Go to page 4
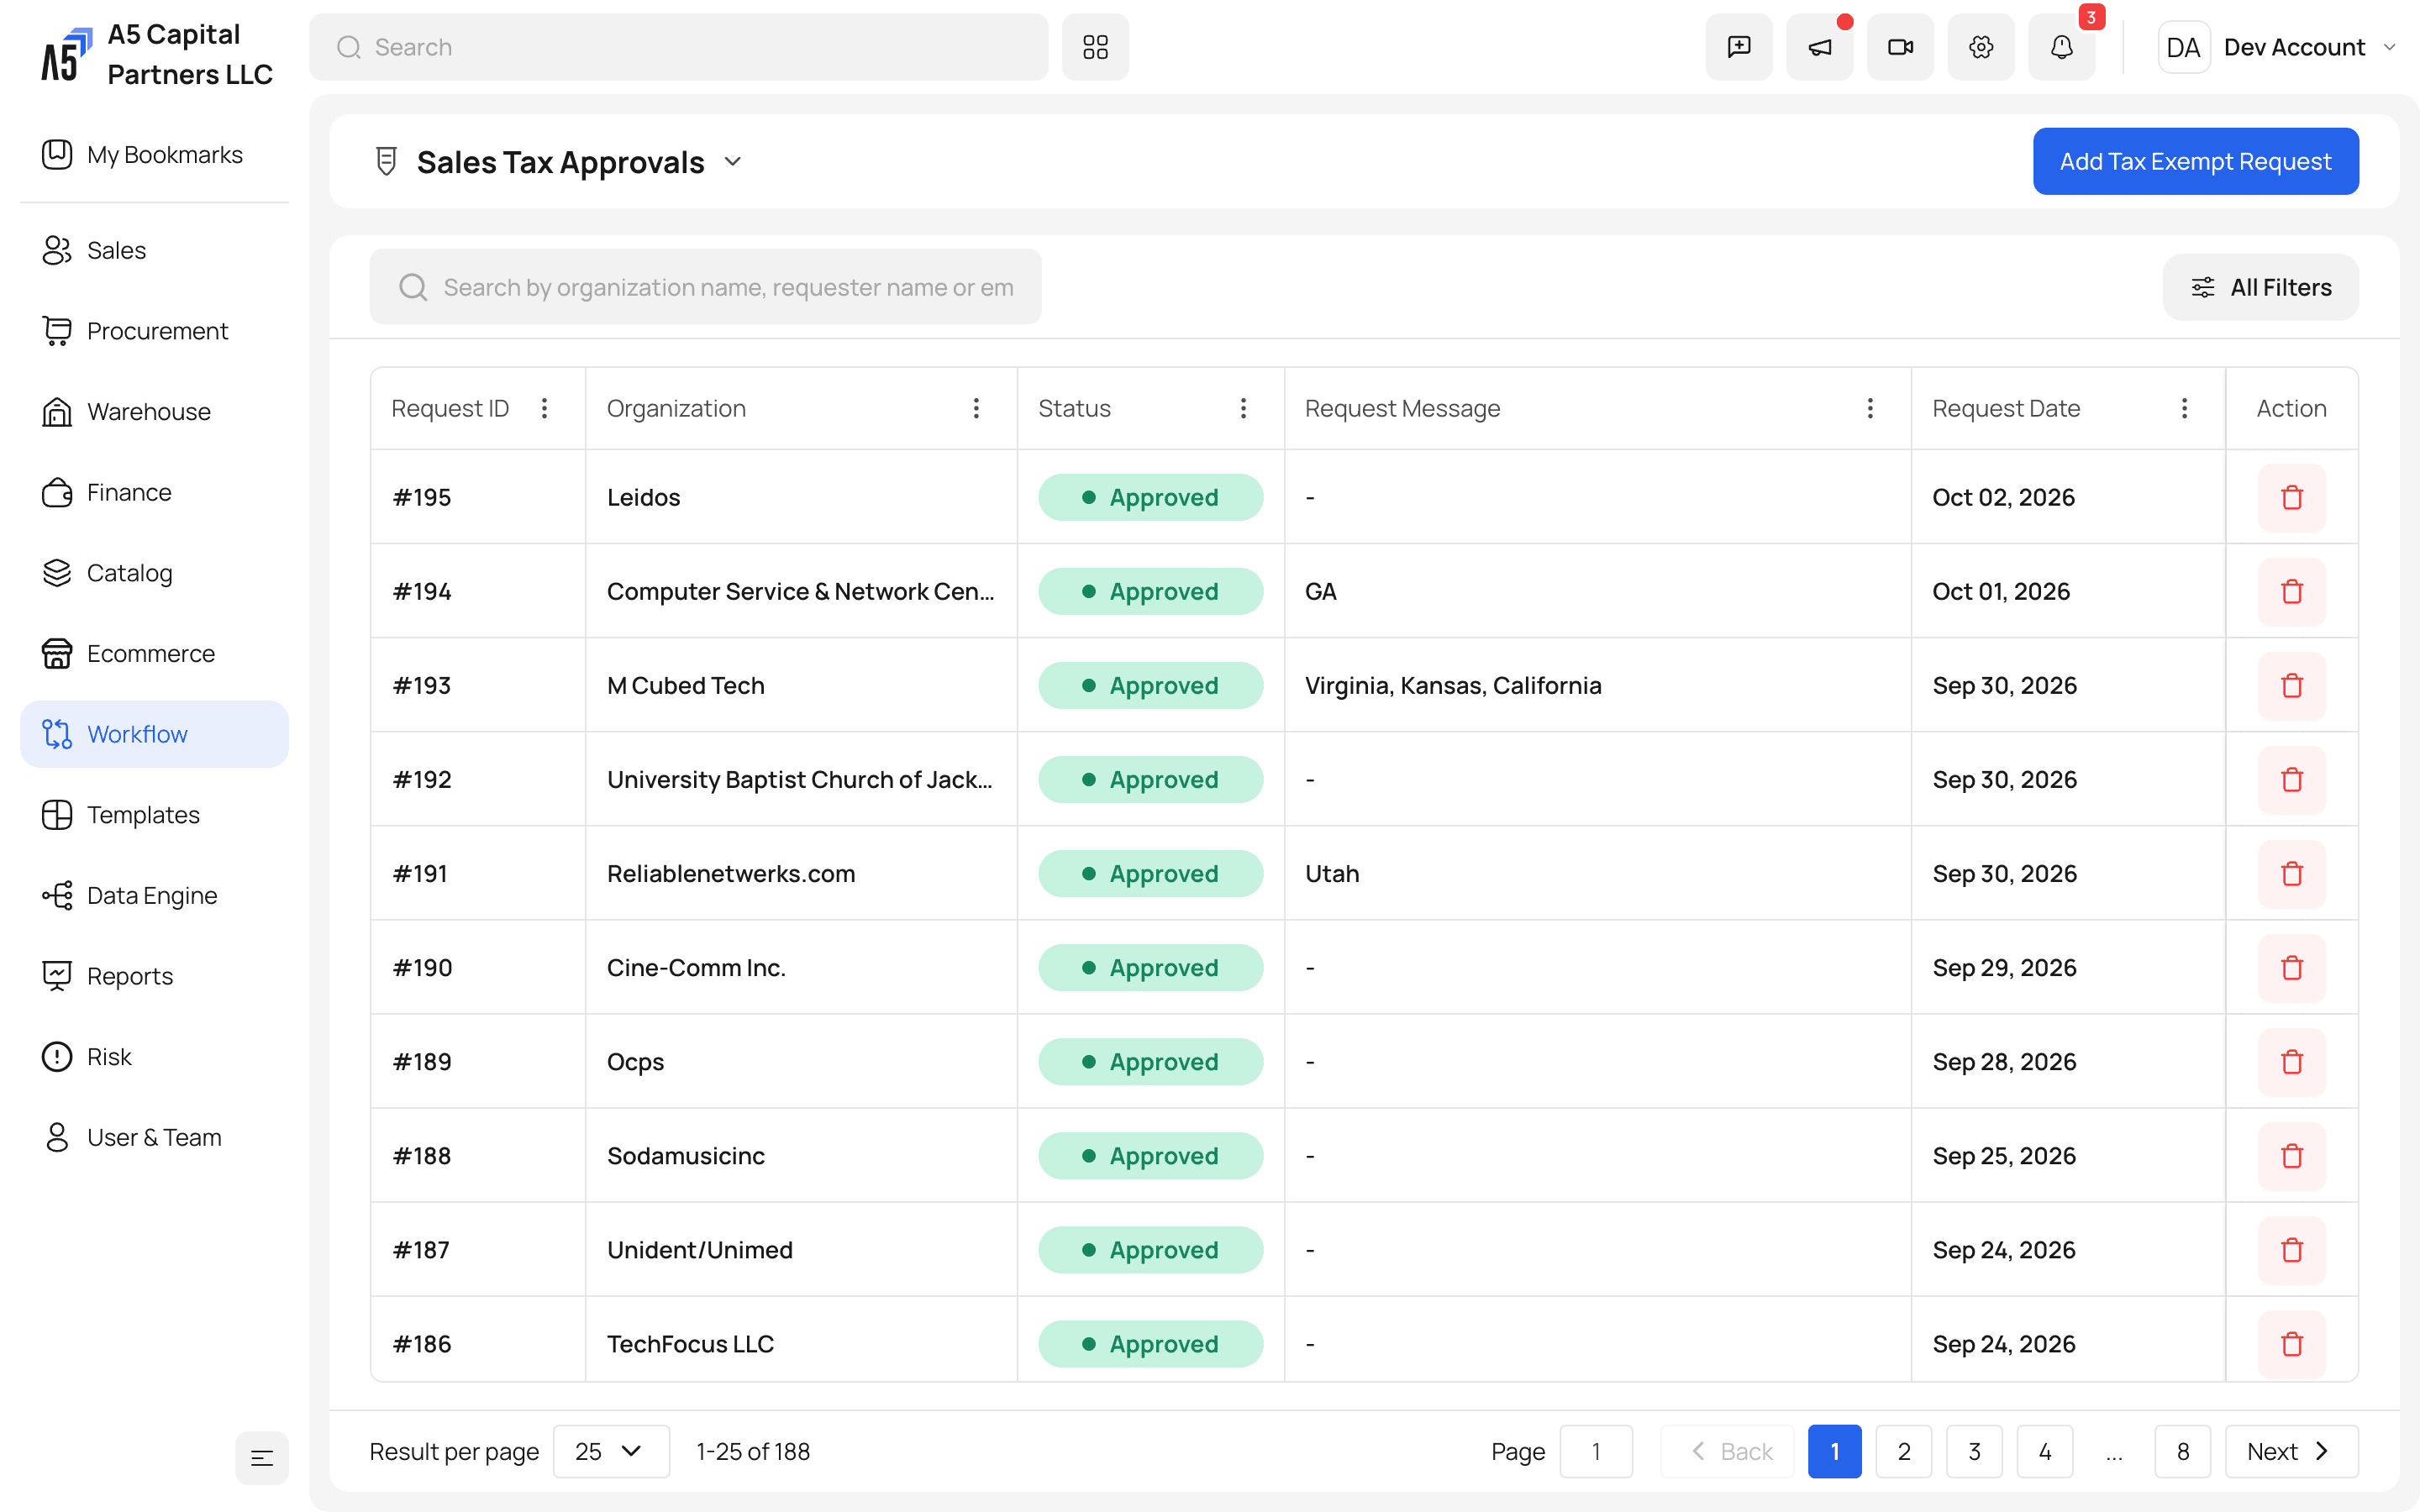The height and width of the screenshot is (1512, 2420). point(2044,1451)
